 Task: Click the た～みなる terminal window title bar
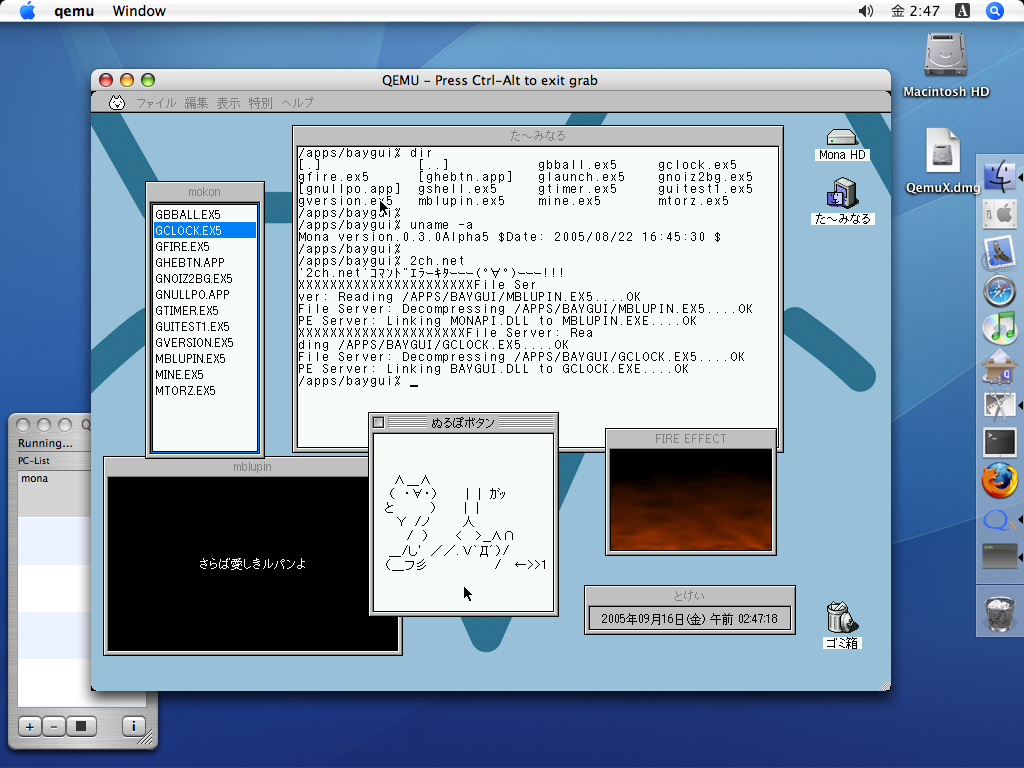coord(537,136)
